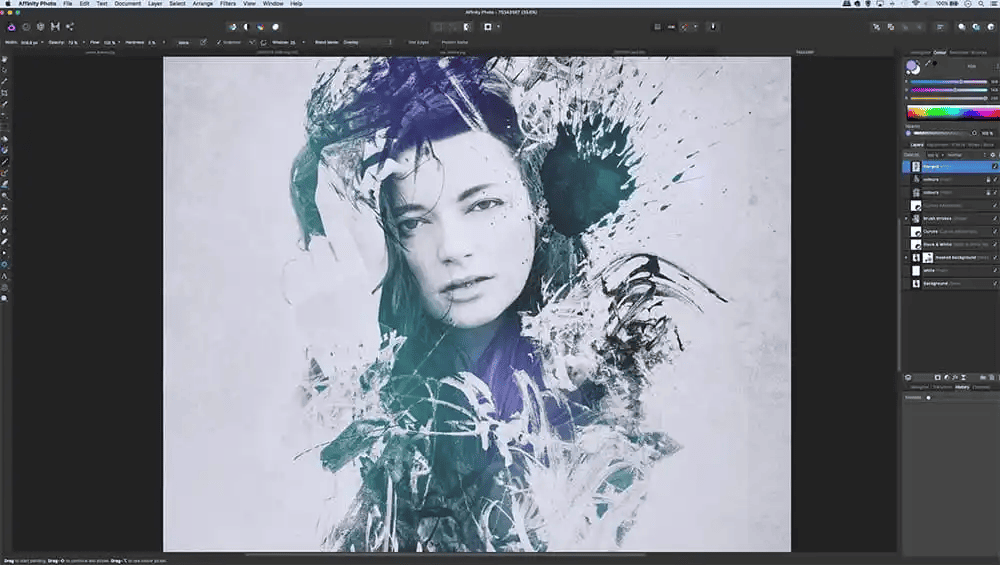1000x565 pixels.
Task: Select the Flood Fill bucket tool
Action: [x=4, y=139]
